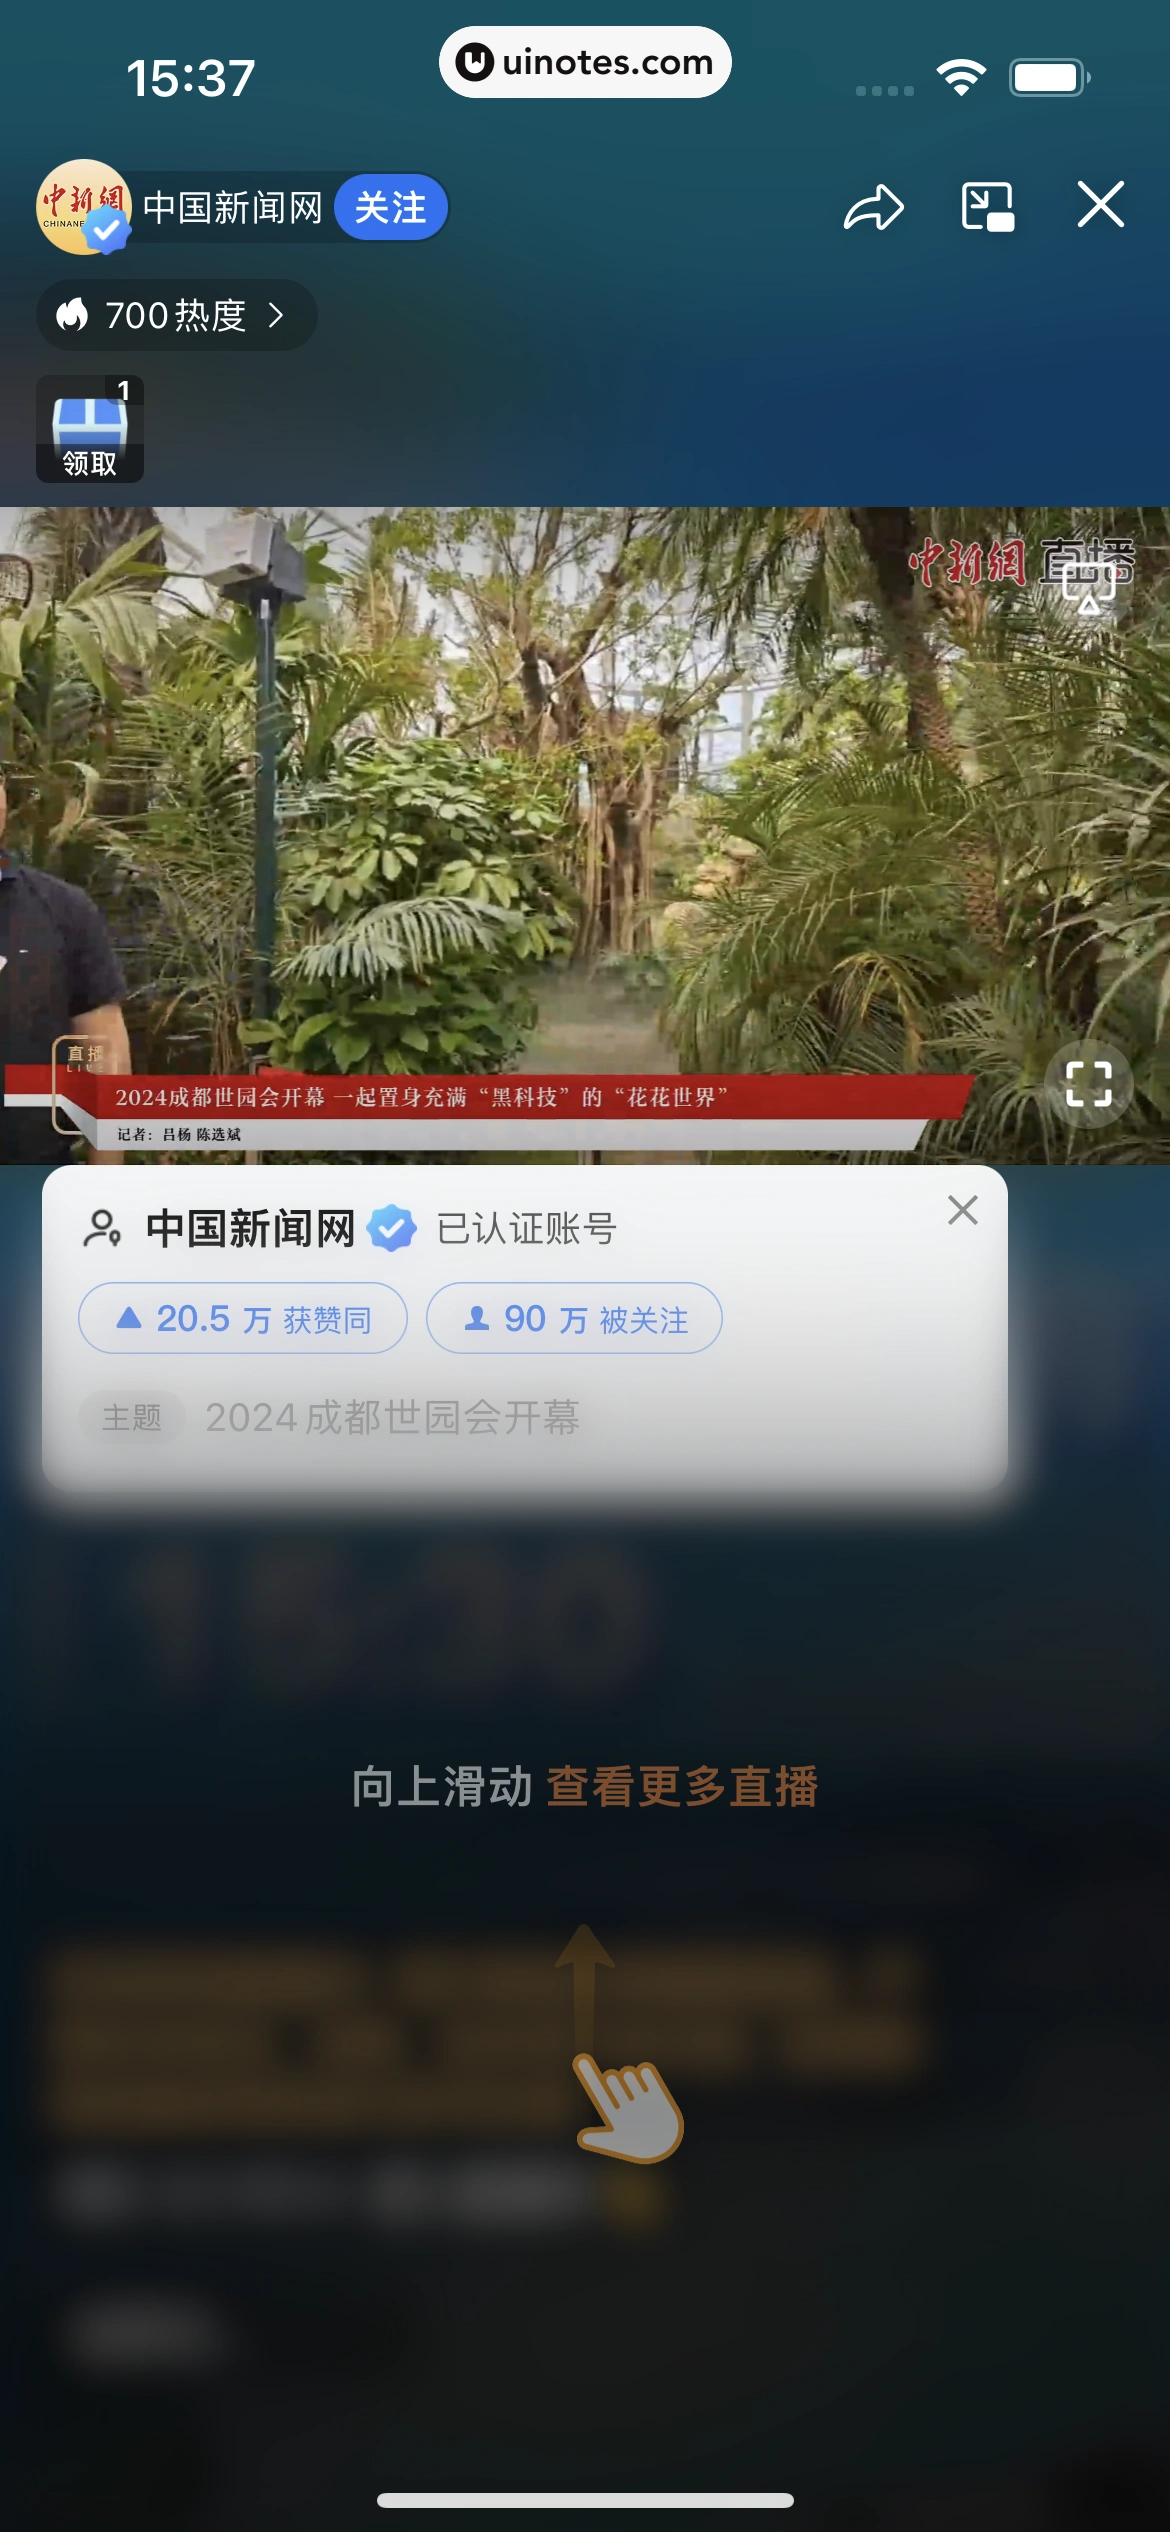Close the live stream page
This screenshot has height=2532, width=1170.
[x=1101, y=205]
